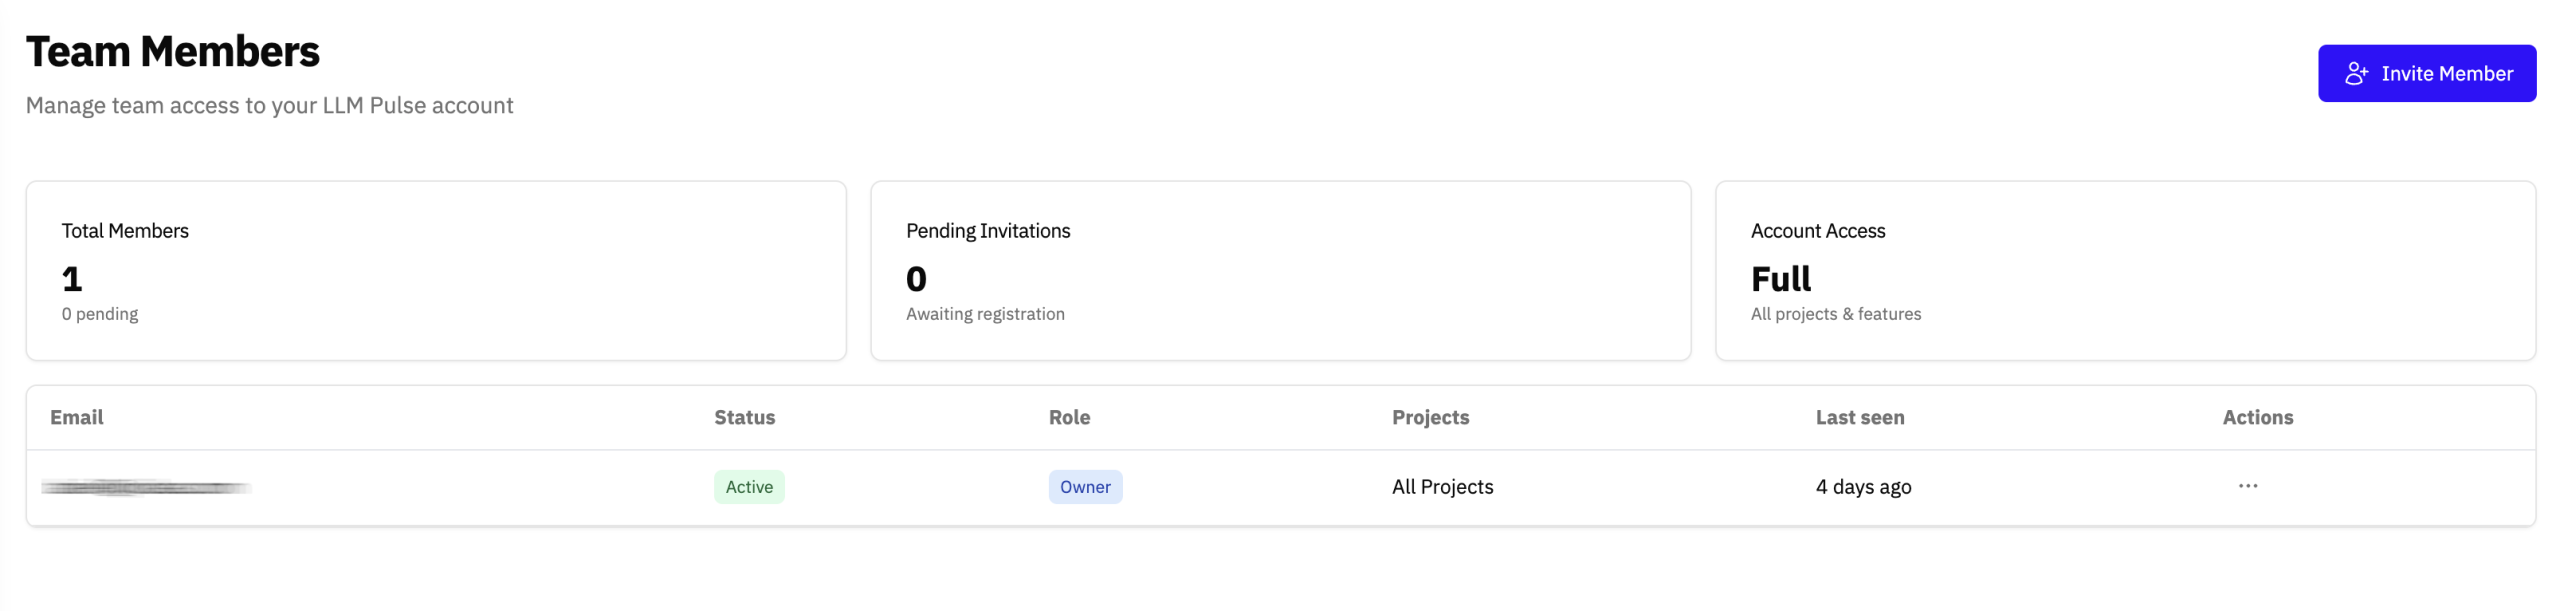2560x611 pixels.
Task: Click the Account Access card title
Action: (1817, 231)
